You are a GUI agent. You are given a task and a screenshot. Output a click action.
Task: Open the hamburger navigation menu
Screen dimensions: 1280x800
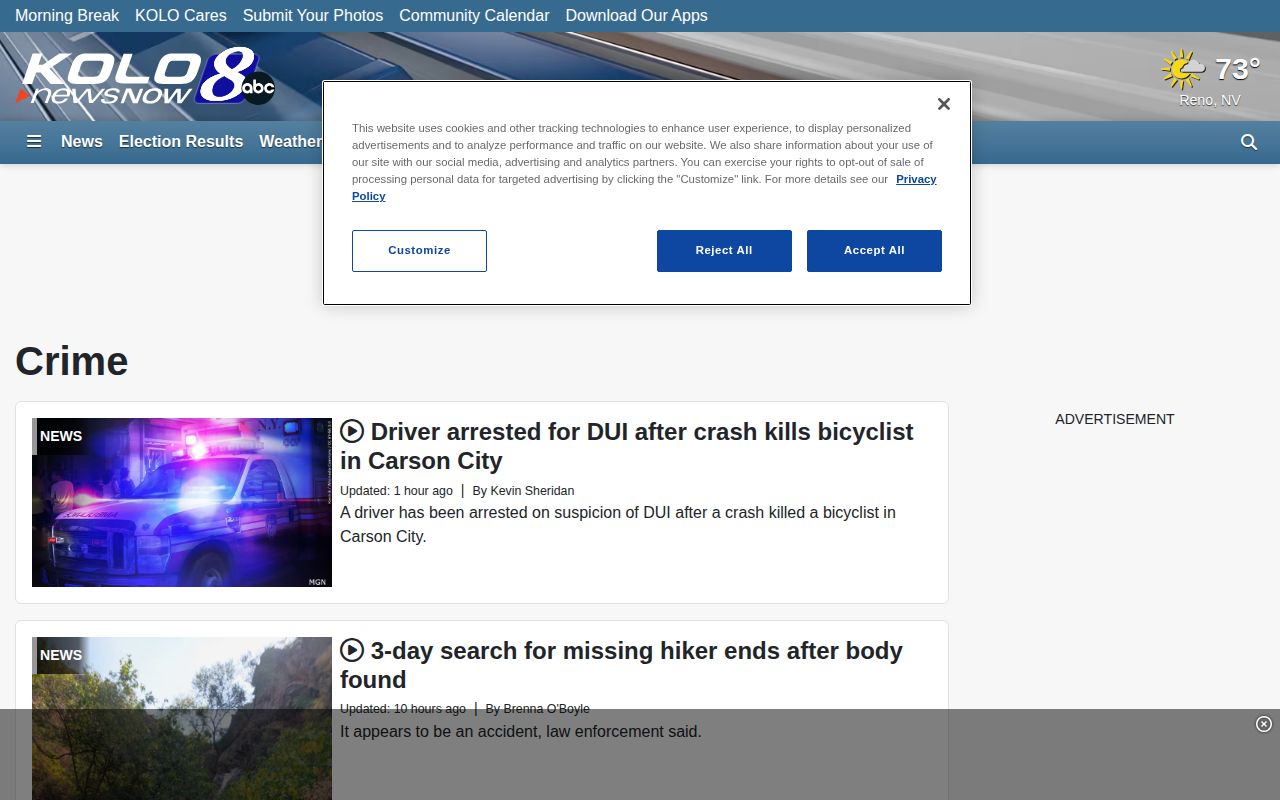[x=34, y=142]
